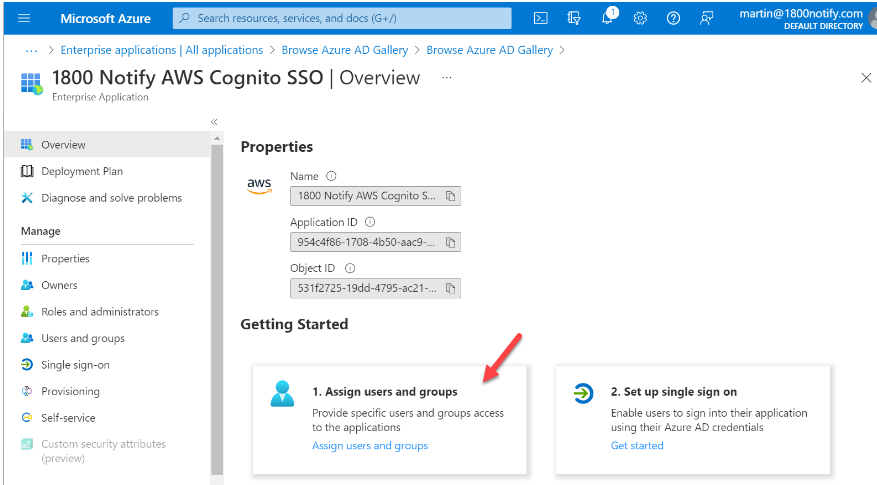Open more options ellipsis beside Overview title
The image size is (877, 485).
[446, 78]
